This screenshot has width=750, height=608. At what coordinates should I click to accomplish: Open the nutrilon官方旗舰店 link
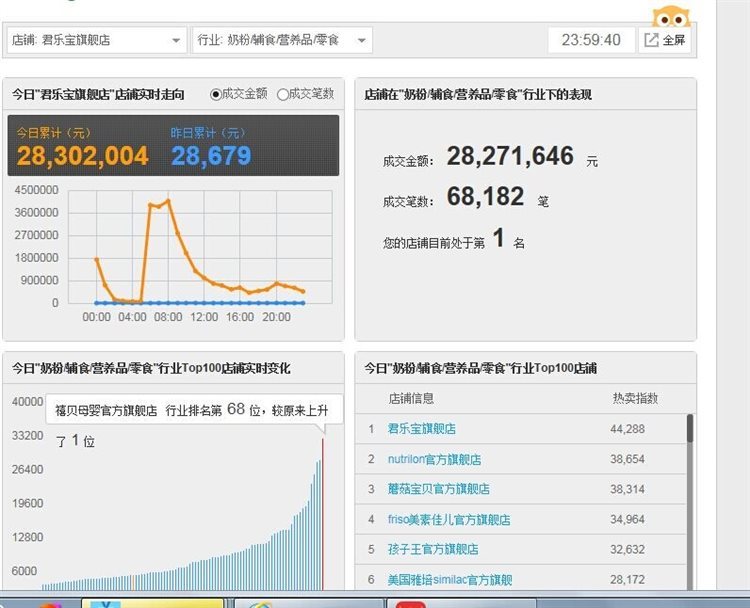click(434, 459)
